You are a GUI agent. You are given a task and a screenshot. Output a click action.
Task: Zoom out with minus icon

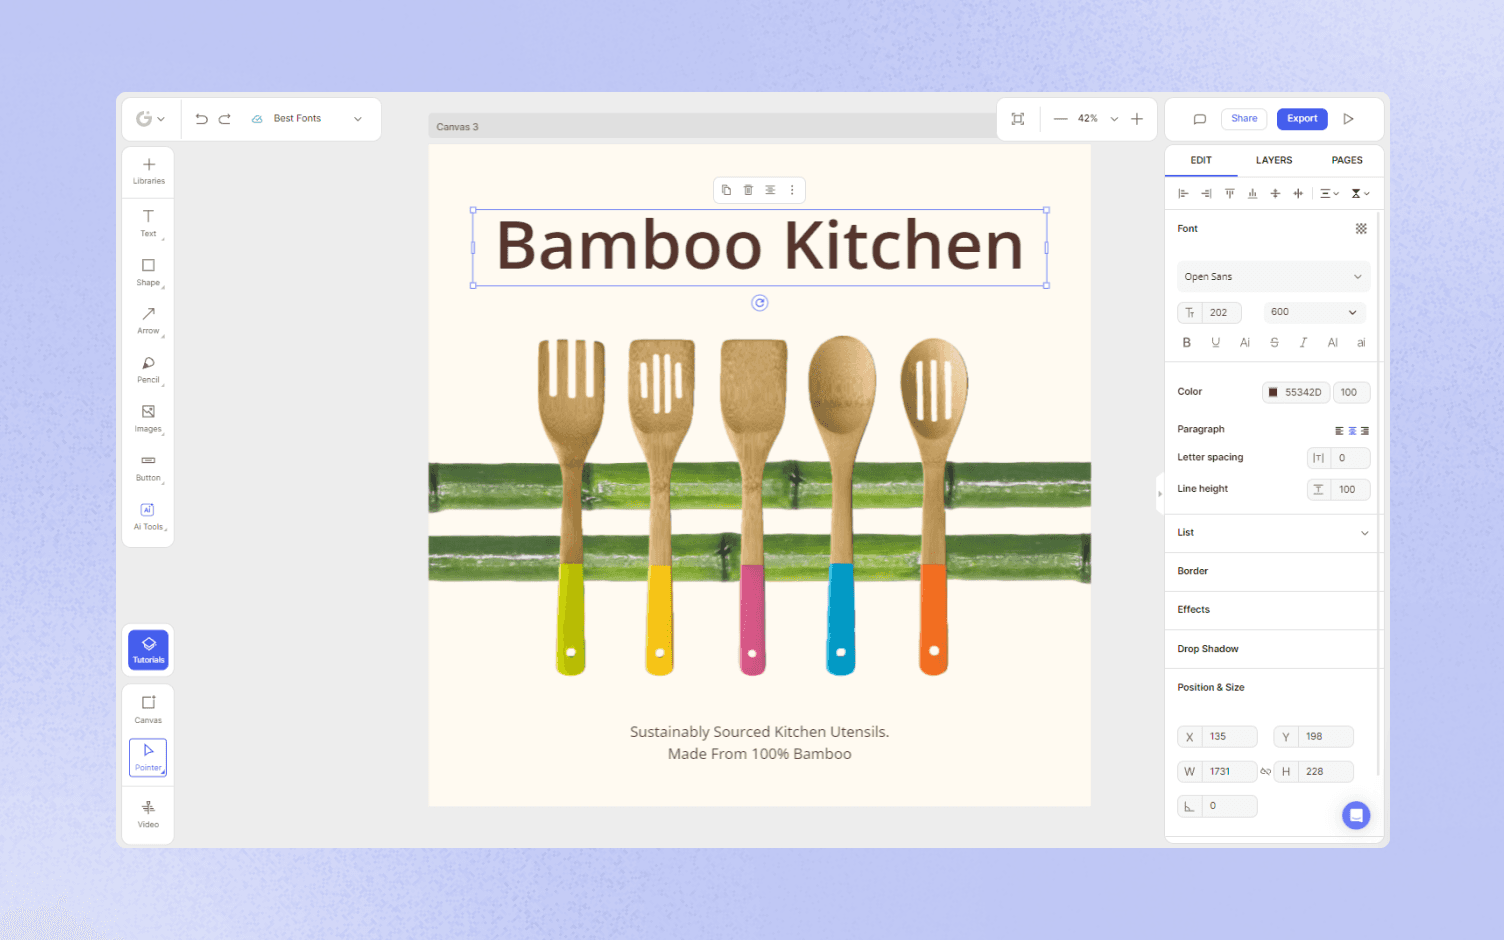point(1060,119)
